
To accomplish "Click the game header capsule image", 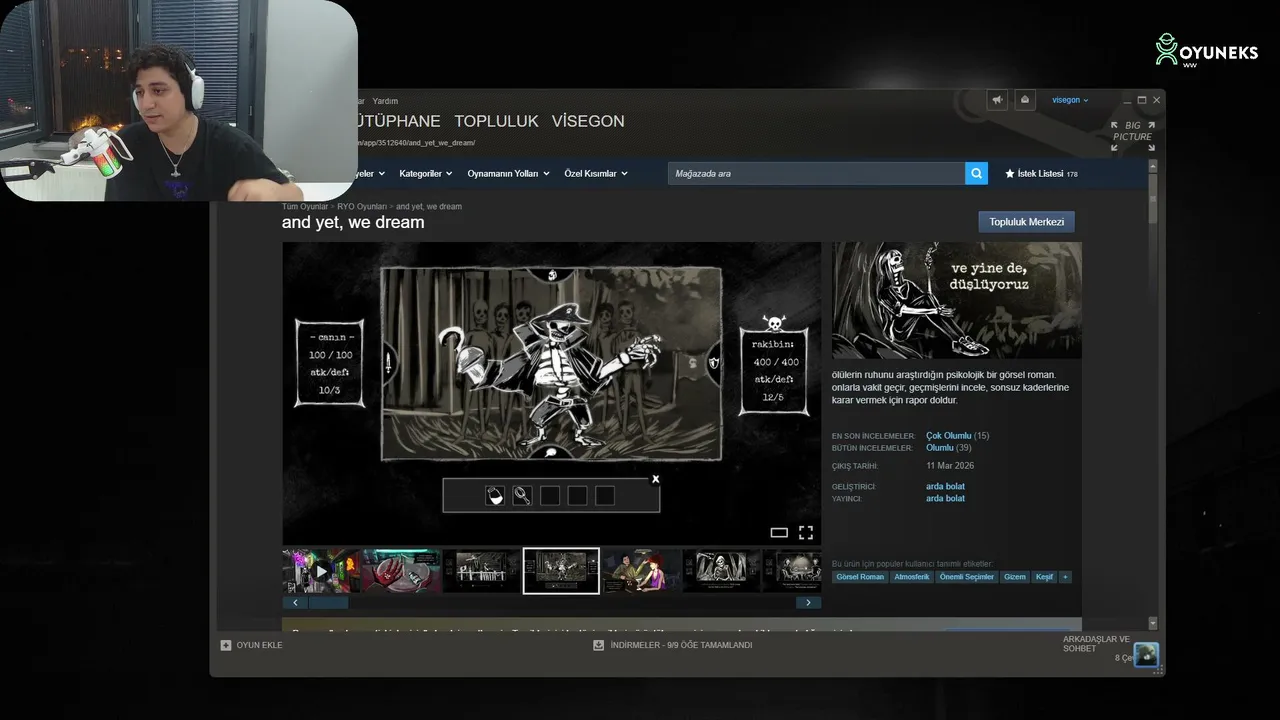I will point(957,300).
